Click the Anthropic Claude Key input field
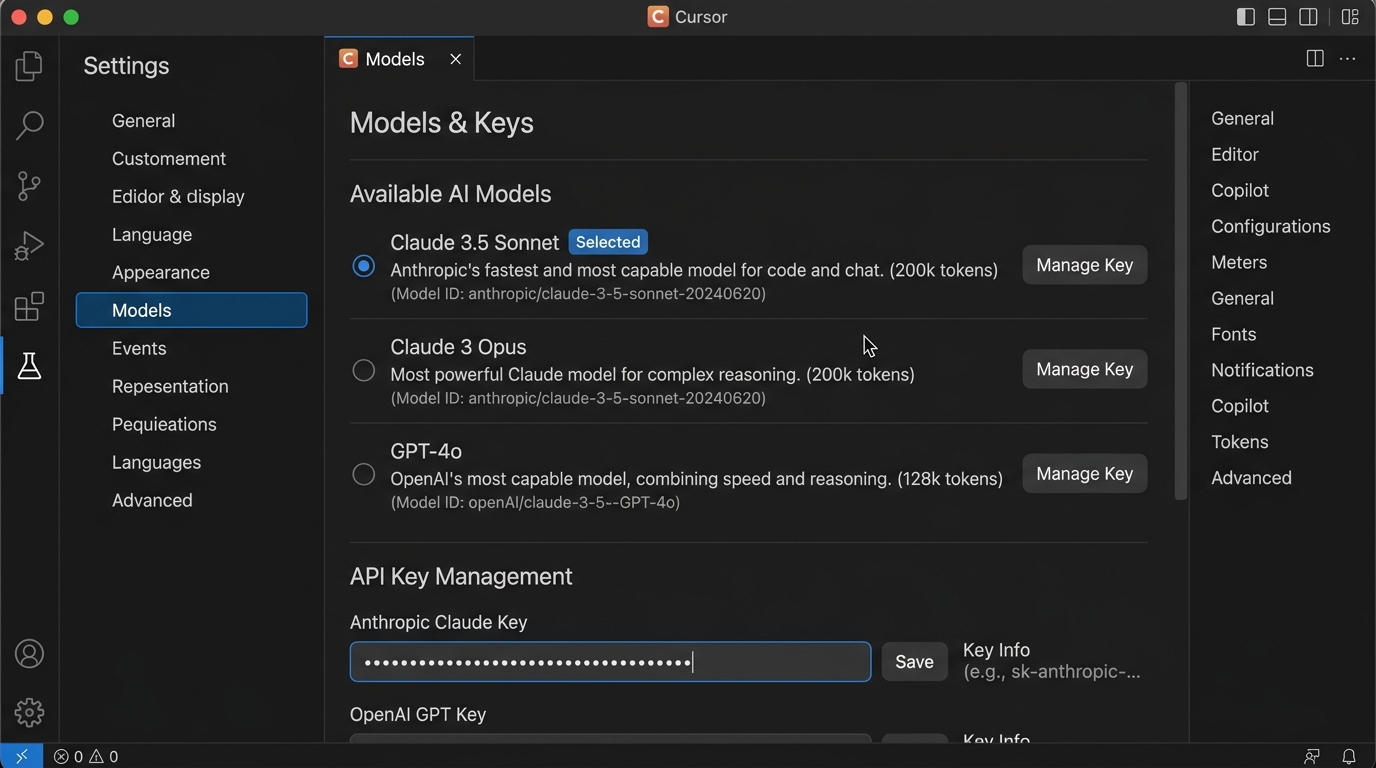 tap(610, 662)
